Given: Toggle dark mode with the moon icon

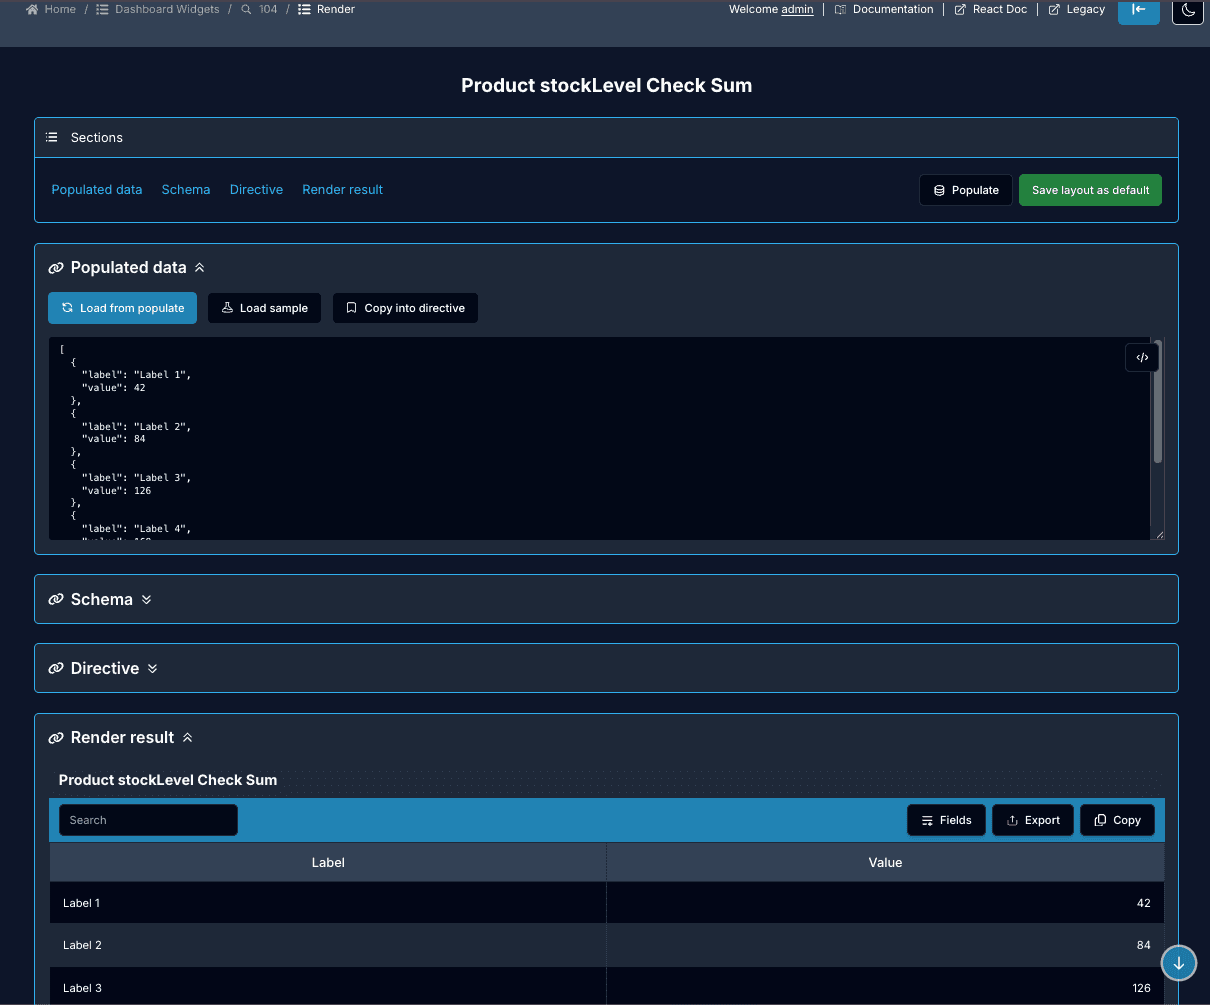Looking at the screenshot, I should [x=1188, y=10].
